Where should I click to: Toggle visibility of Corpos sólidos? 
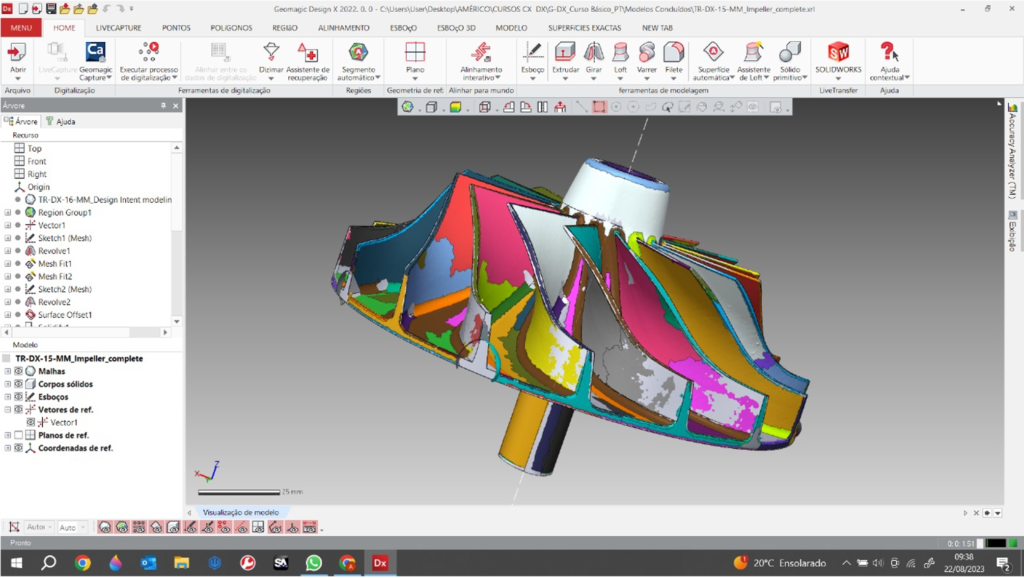point(18,384)
